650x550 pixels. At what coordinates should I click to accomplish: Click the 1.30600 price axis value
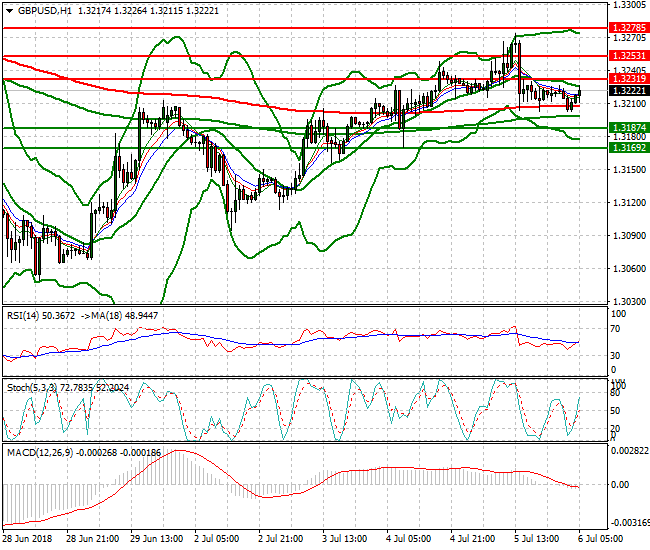pyautogui.click(x=629, y=269)
